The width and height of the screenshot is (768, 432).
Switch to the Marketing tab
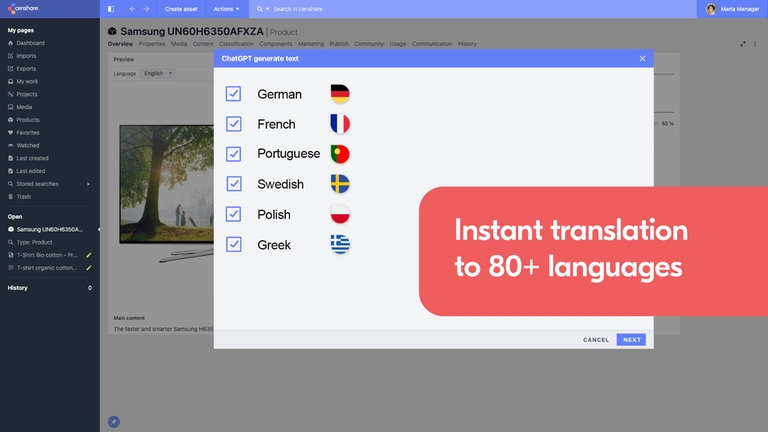pyautogui.click(x=311, y=44)
